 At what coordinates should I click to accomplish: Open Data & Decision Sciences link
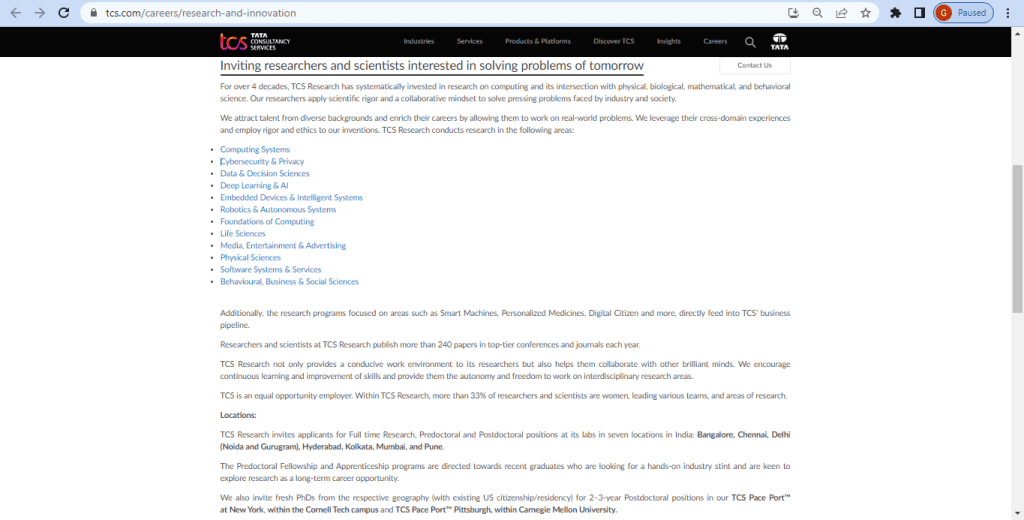264,173
